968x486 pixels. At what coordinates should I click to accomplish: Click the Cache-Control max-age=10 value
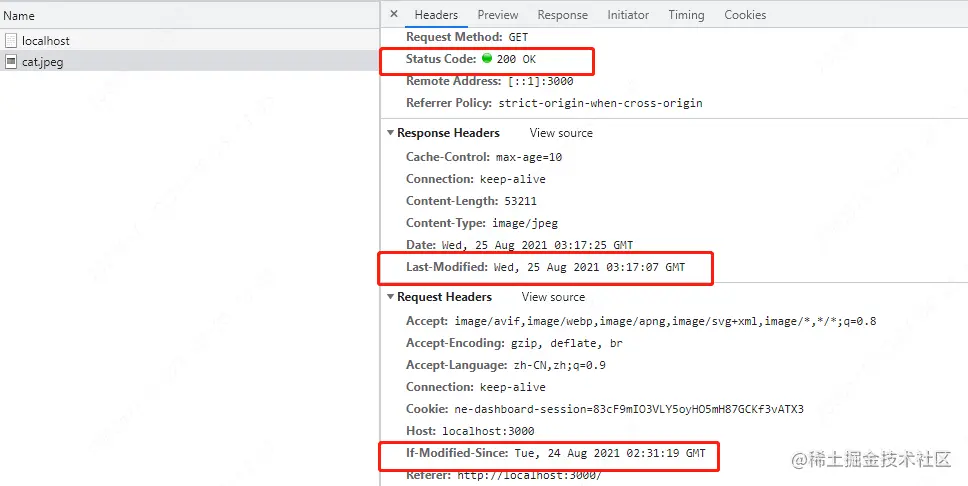528,157
